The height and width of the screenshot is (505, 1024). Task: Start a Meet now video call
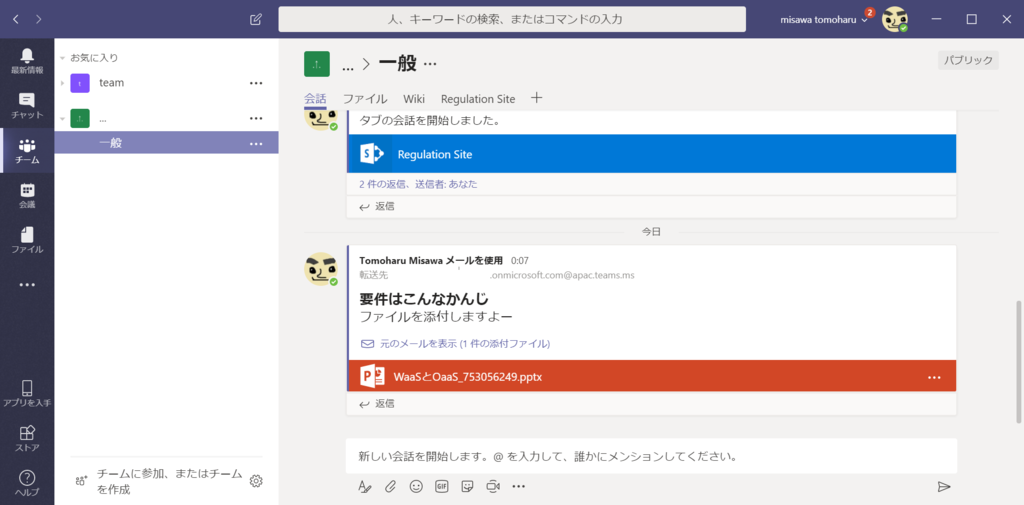[492, 486]
